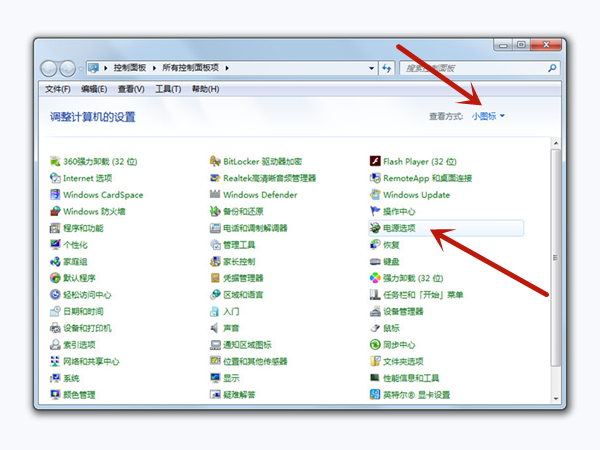Open the RemoteApp 和桌面连接 link
The height and width of the screenshot is (450, 600).
coord(427,178)
